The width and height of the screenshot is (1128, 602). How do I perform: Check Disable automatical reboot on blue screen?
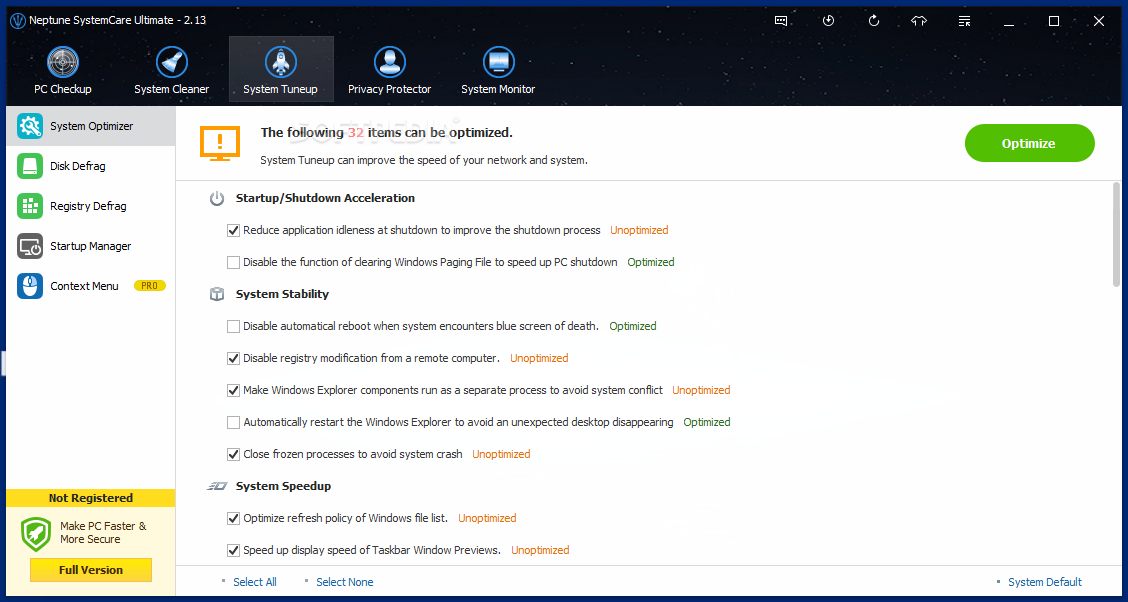(233, 326)
